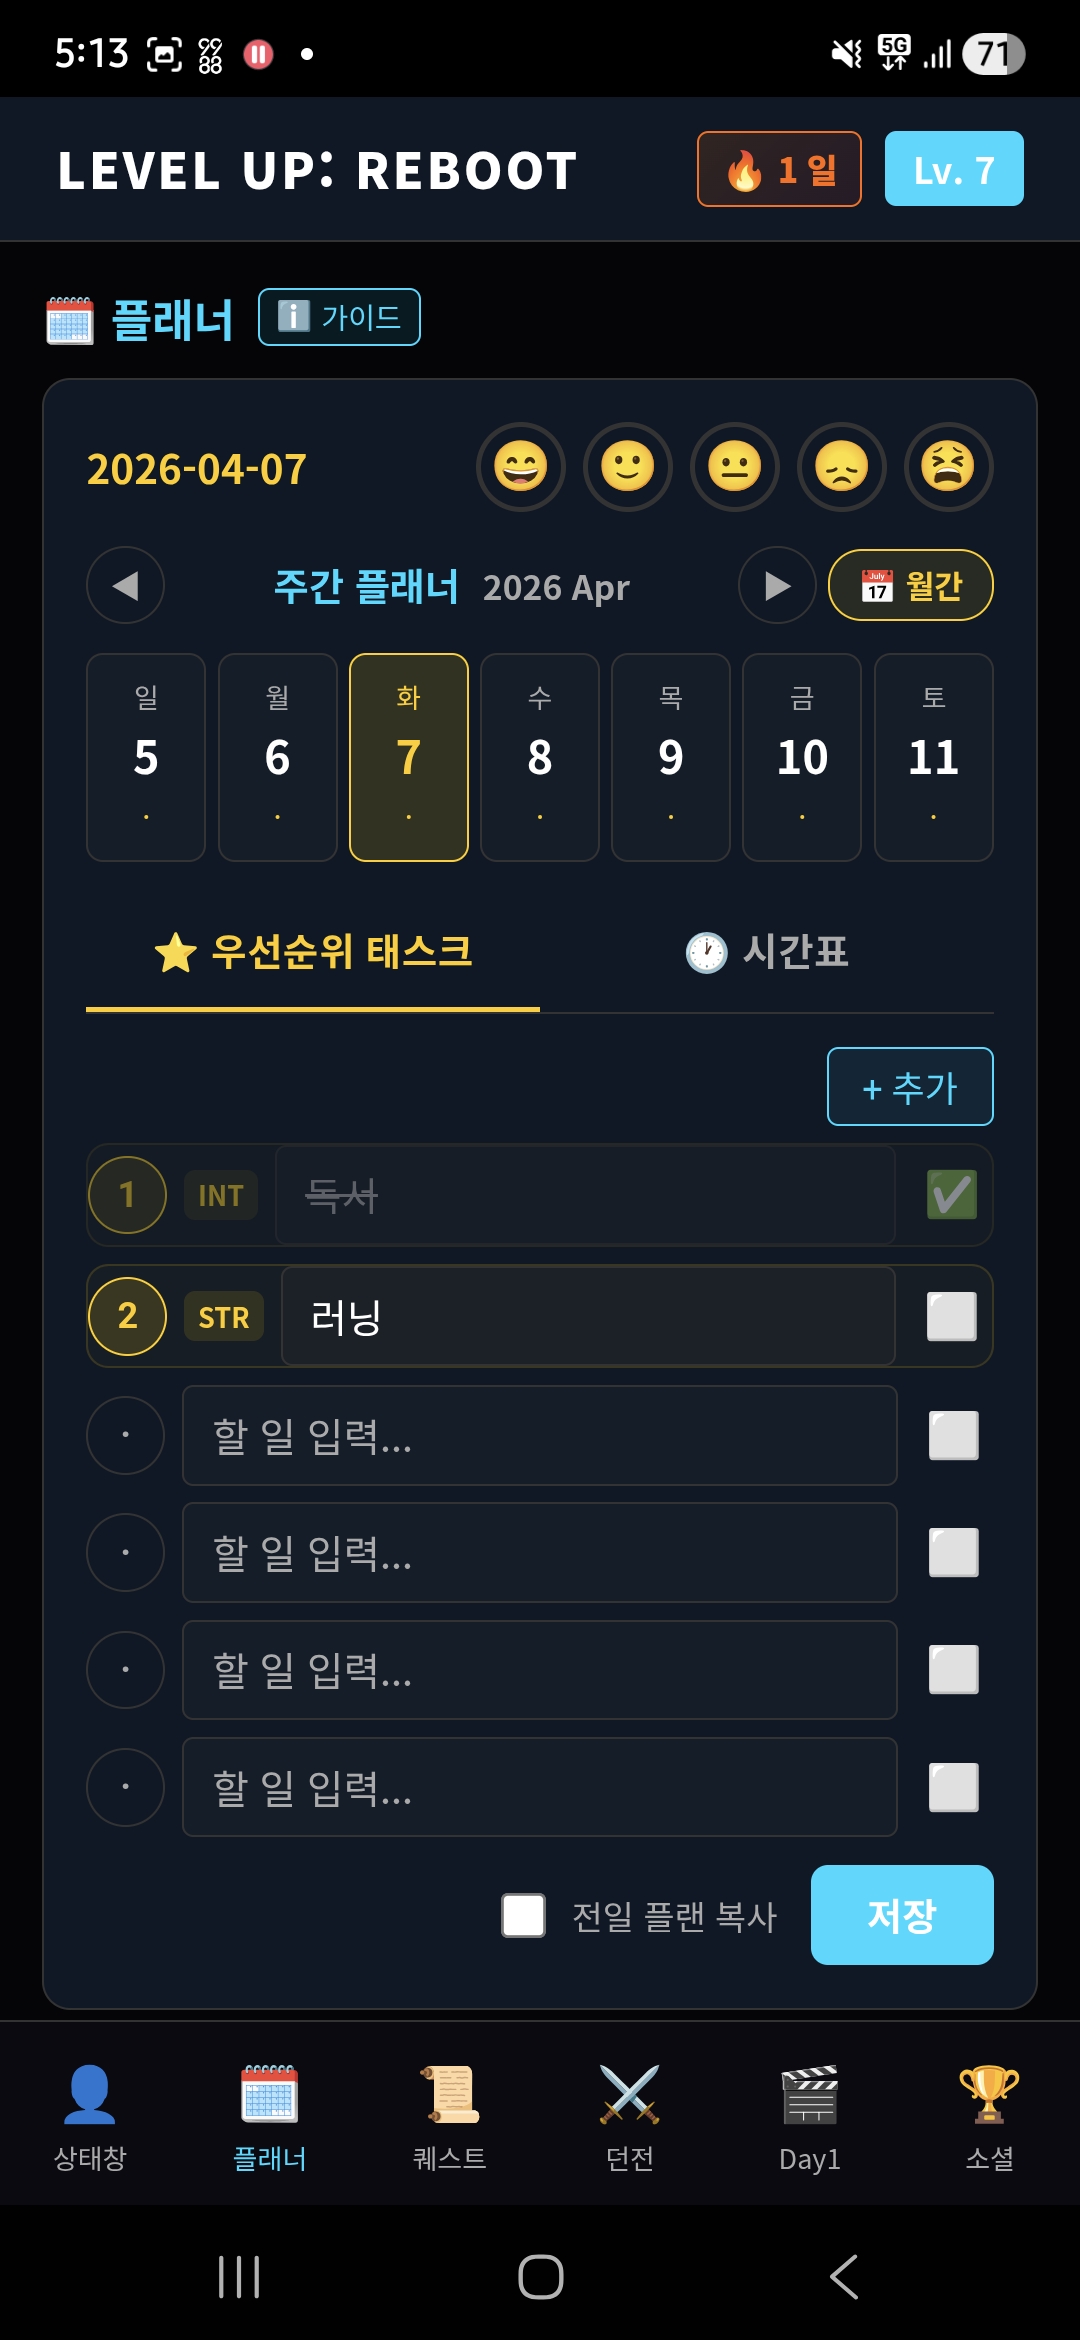Viewport: 1080px width, 2340px height.
Task: Select day 10 금요일 in the week strip
Action: [802, 756]
